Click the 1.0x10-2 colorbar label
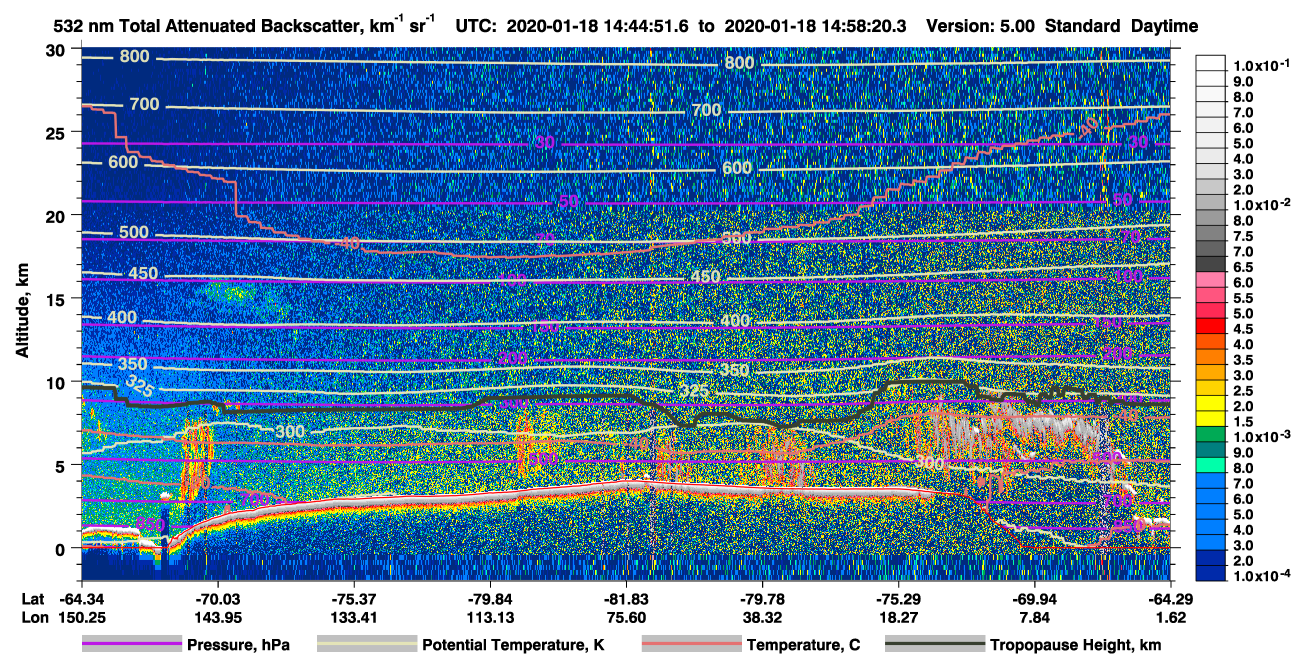This screenshot has height=667, width=1300. coord(1261,205)
